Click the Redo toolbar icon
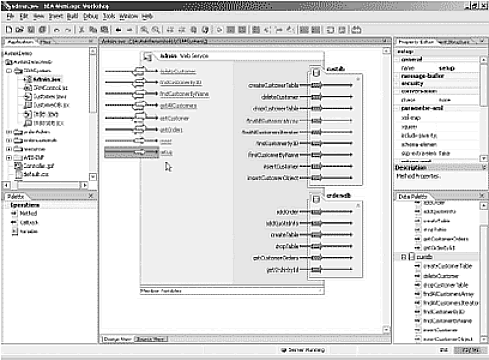Screen dimensions: 489x360 point(68,30)
